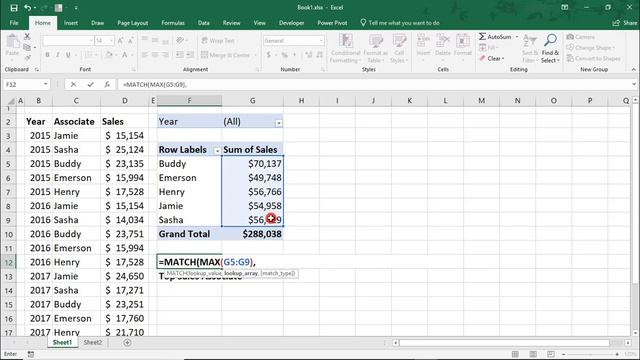Screen dimensions: 640x360
Task: Open the File tab
Action: [14, 23]
